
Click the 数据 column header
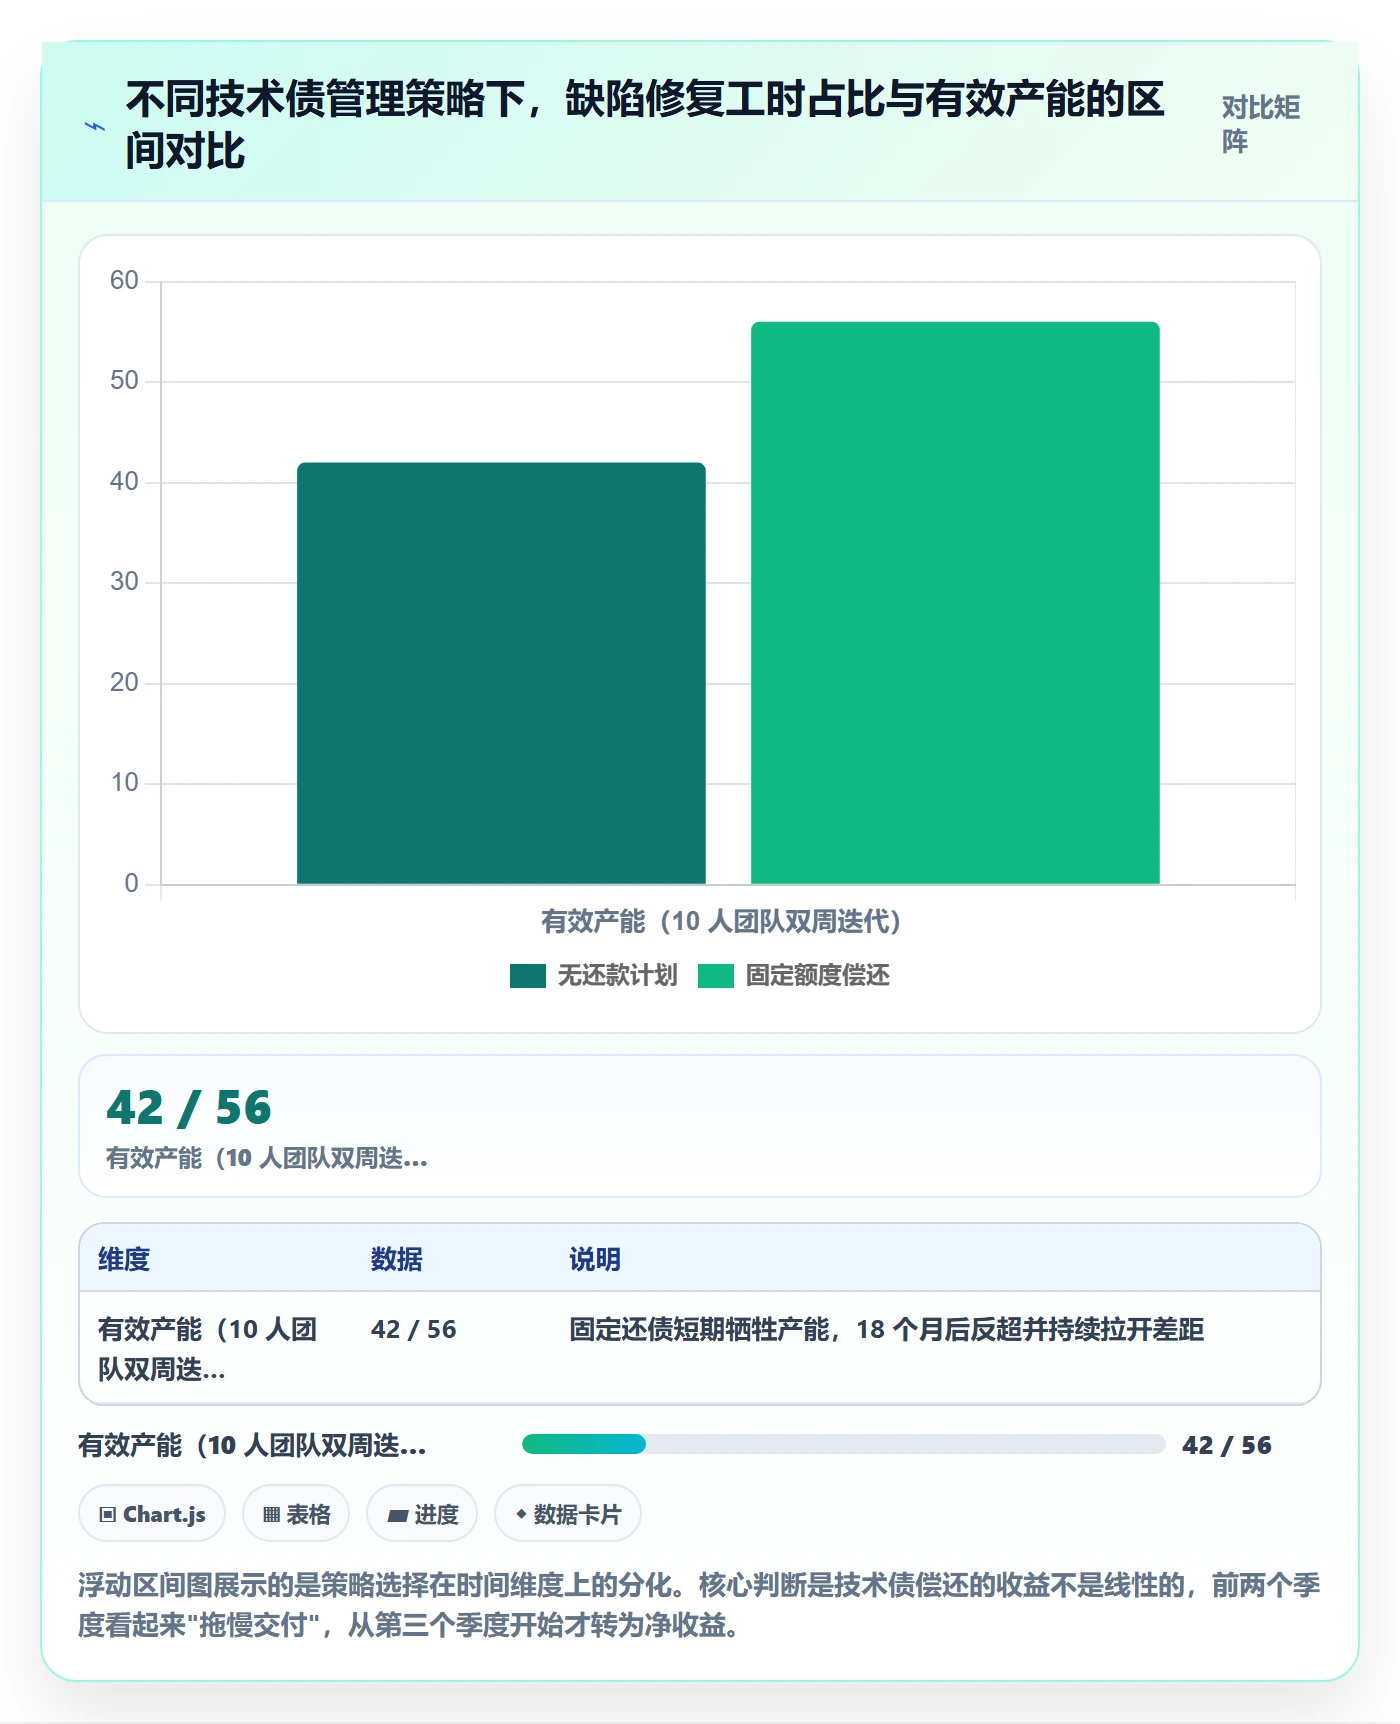pos(397,1259)
